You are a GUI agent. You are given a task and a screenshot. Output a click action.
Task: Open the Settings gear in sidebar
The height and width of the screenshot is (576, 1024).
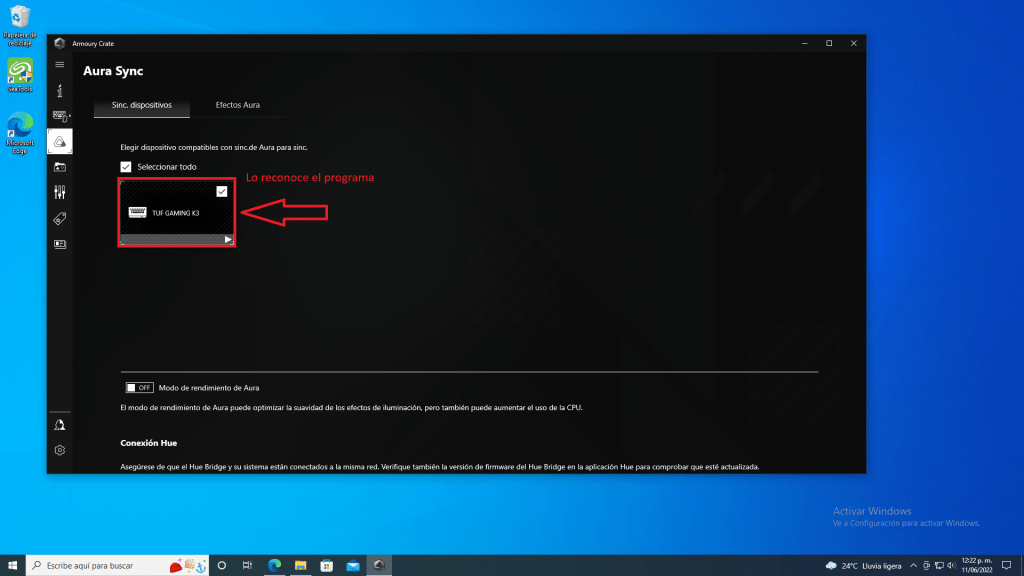(59, 450)
